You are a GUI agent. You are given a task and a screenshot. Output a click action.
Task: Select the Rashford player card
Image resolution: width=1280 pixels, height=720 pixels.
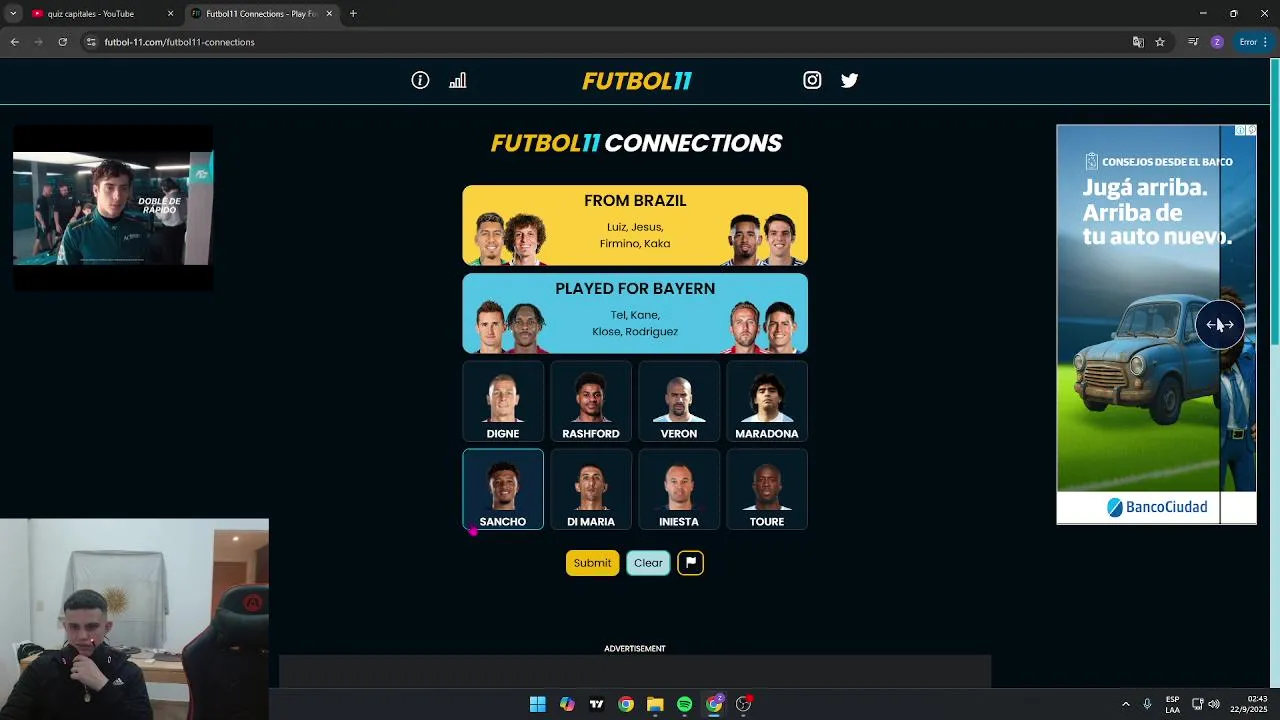pyautogui.click(x=591, y=401)
